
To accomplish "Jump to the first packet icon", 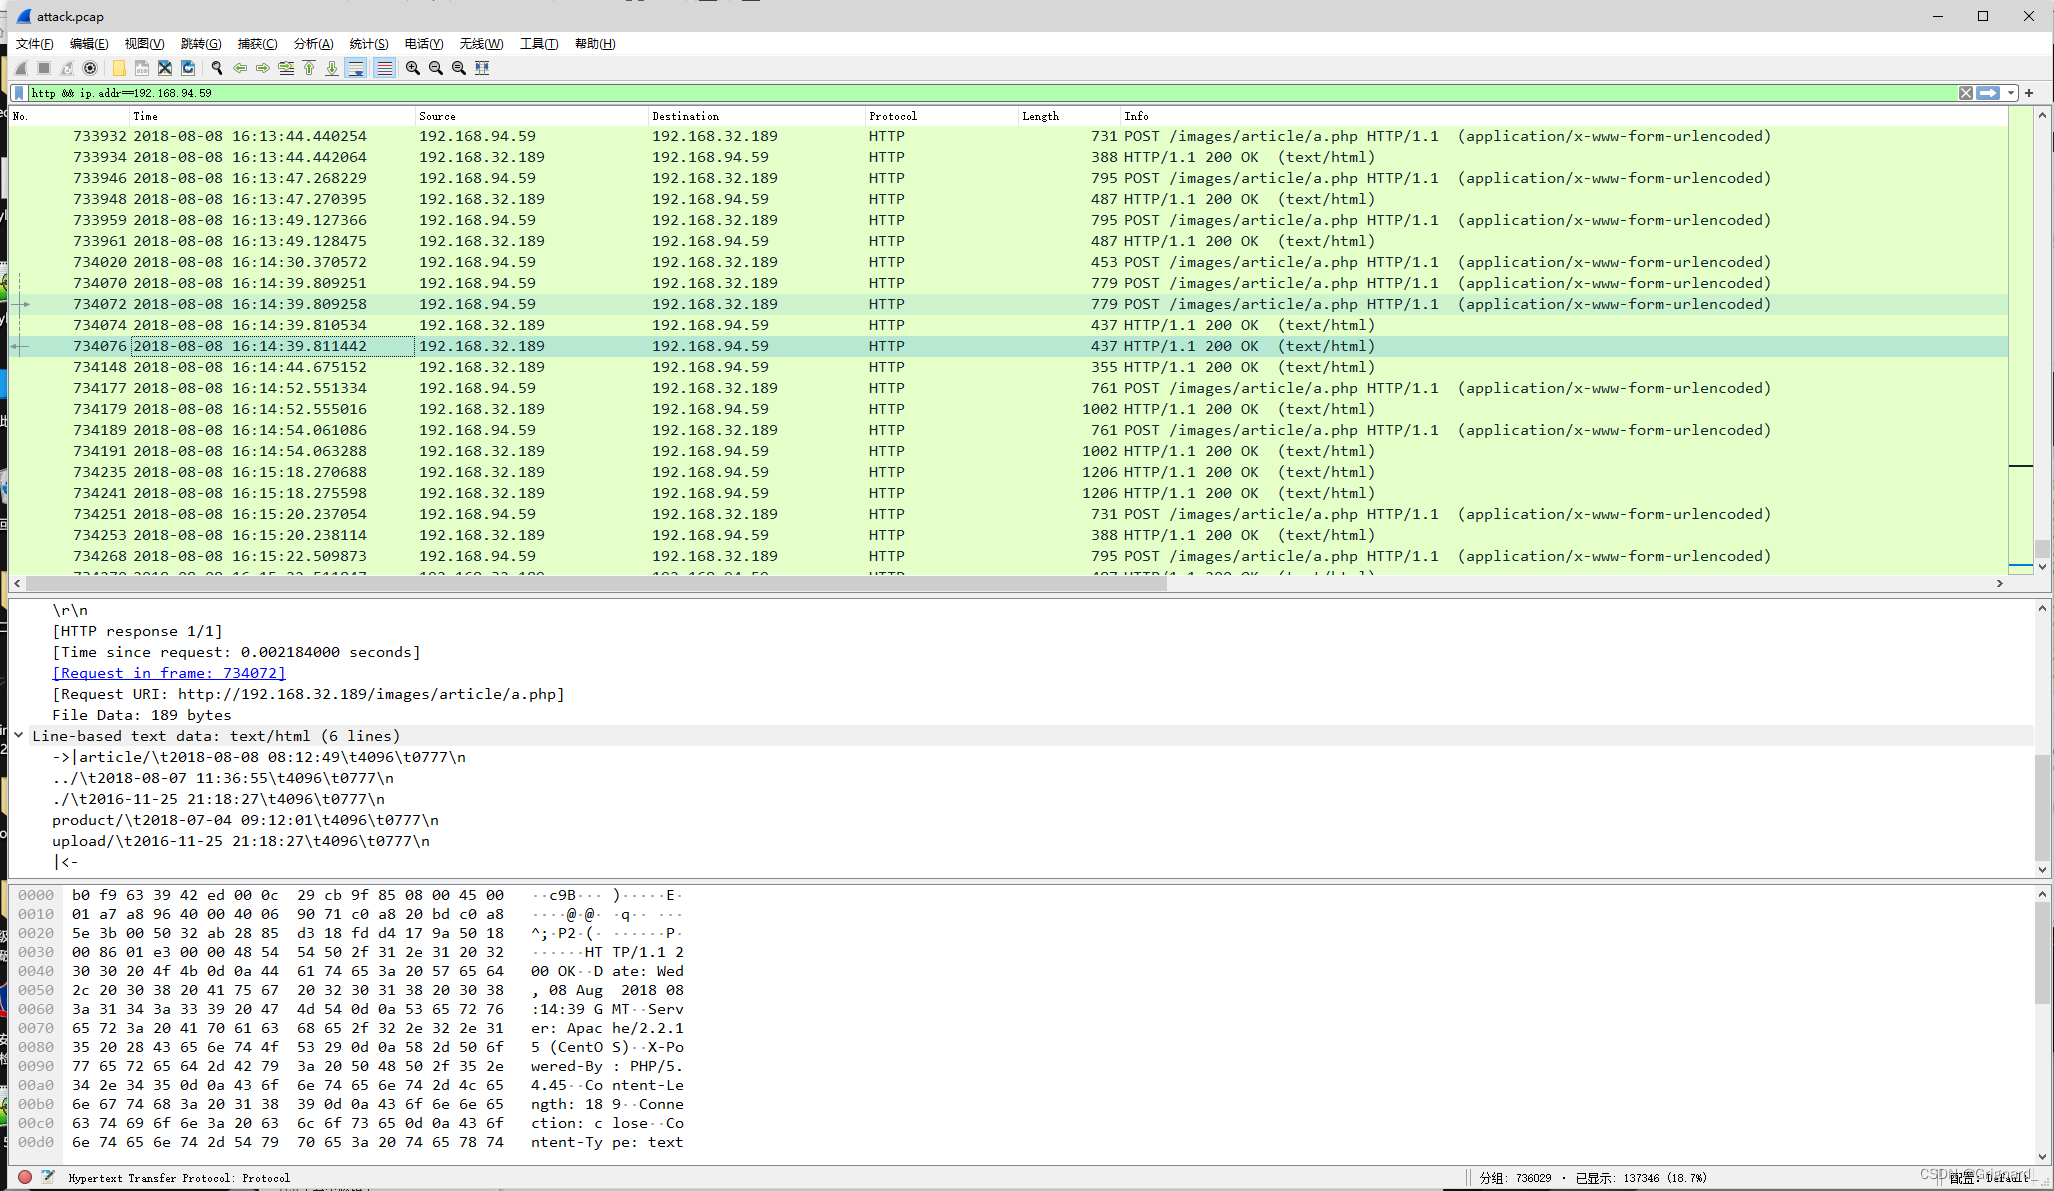I will (x=309, y=68).
